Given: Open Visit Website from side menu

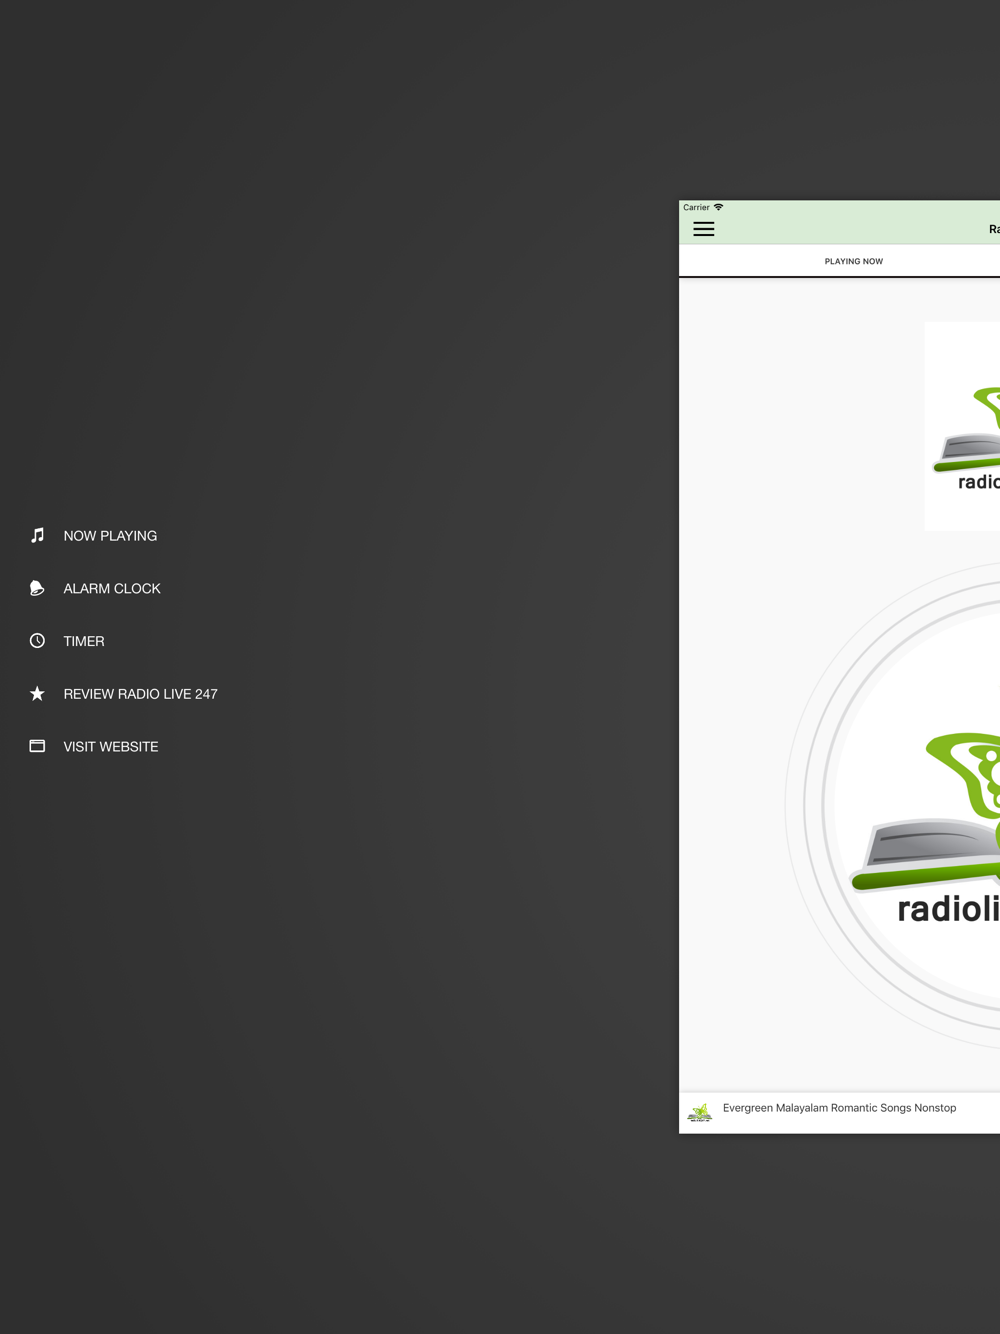Looking at the screenshot, I should click(x=111, y=747).
